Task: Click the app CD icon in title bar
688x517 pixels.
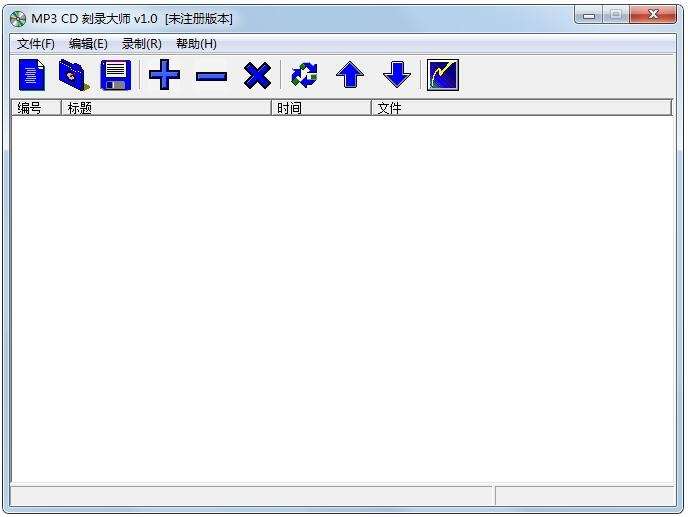Action: [18, 19]
